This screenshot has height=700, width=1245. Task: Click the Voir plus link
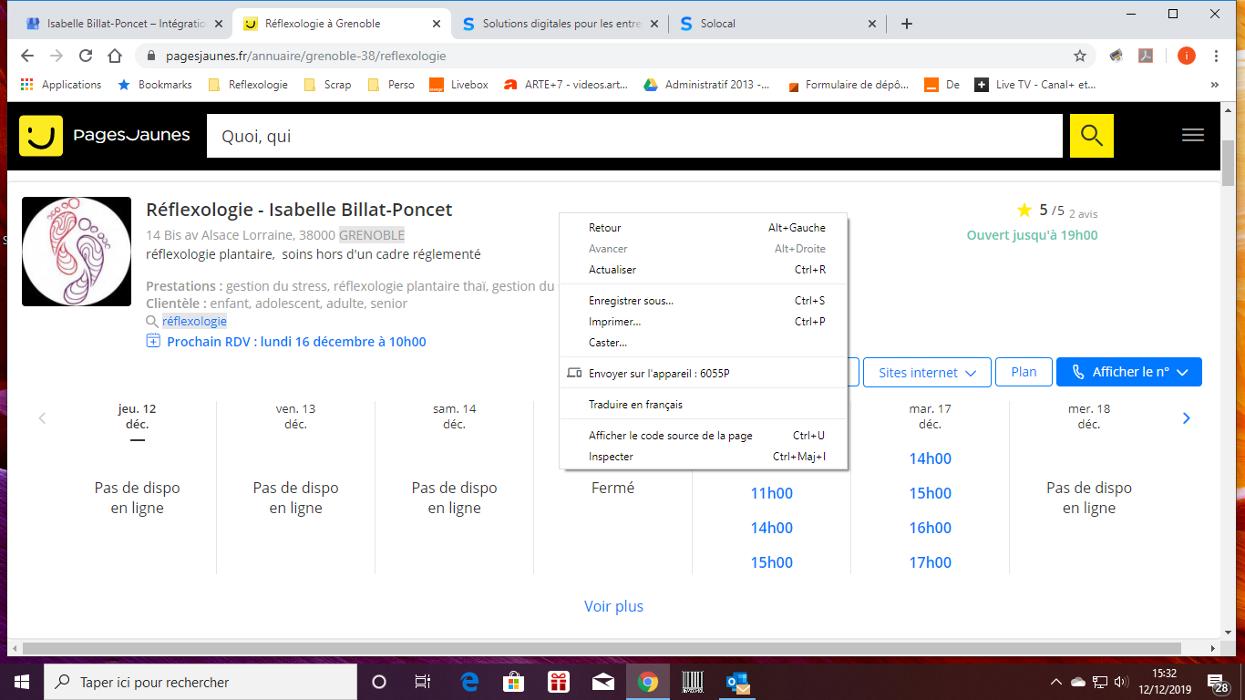(614, 606)
